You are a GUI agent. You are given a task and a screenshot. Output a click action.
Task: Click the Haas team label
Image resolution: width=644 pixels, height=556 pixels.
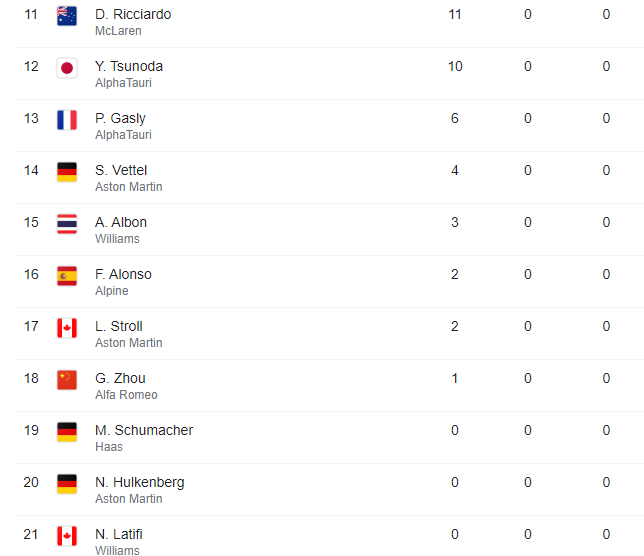109,447
